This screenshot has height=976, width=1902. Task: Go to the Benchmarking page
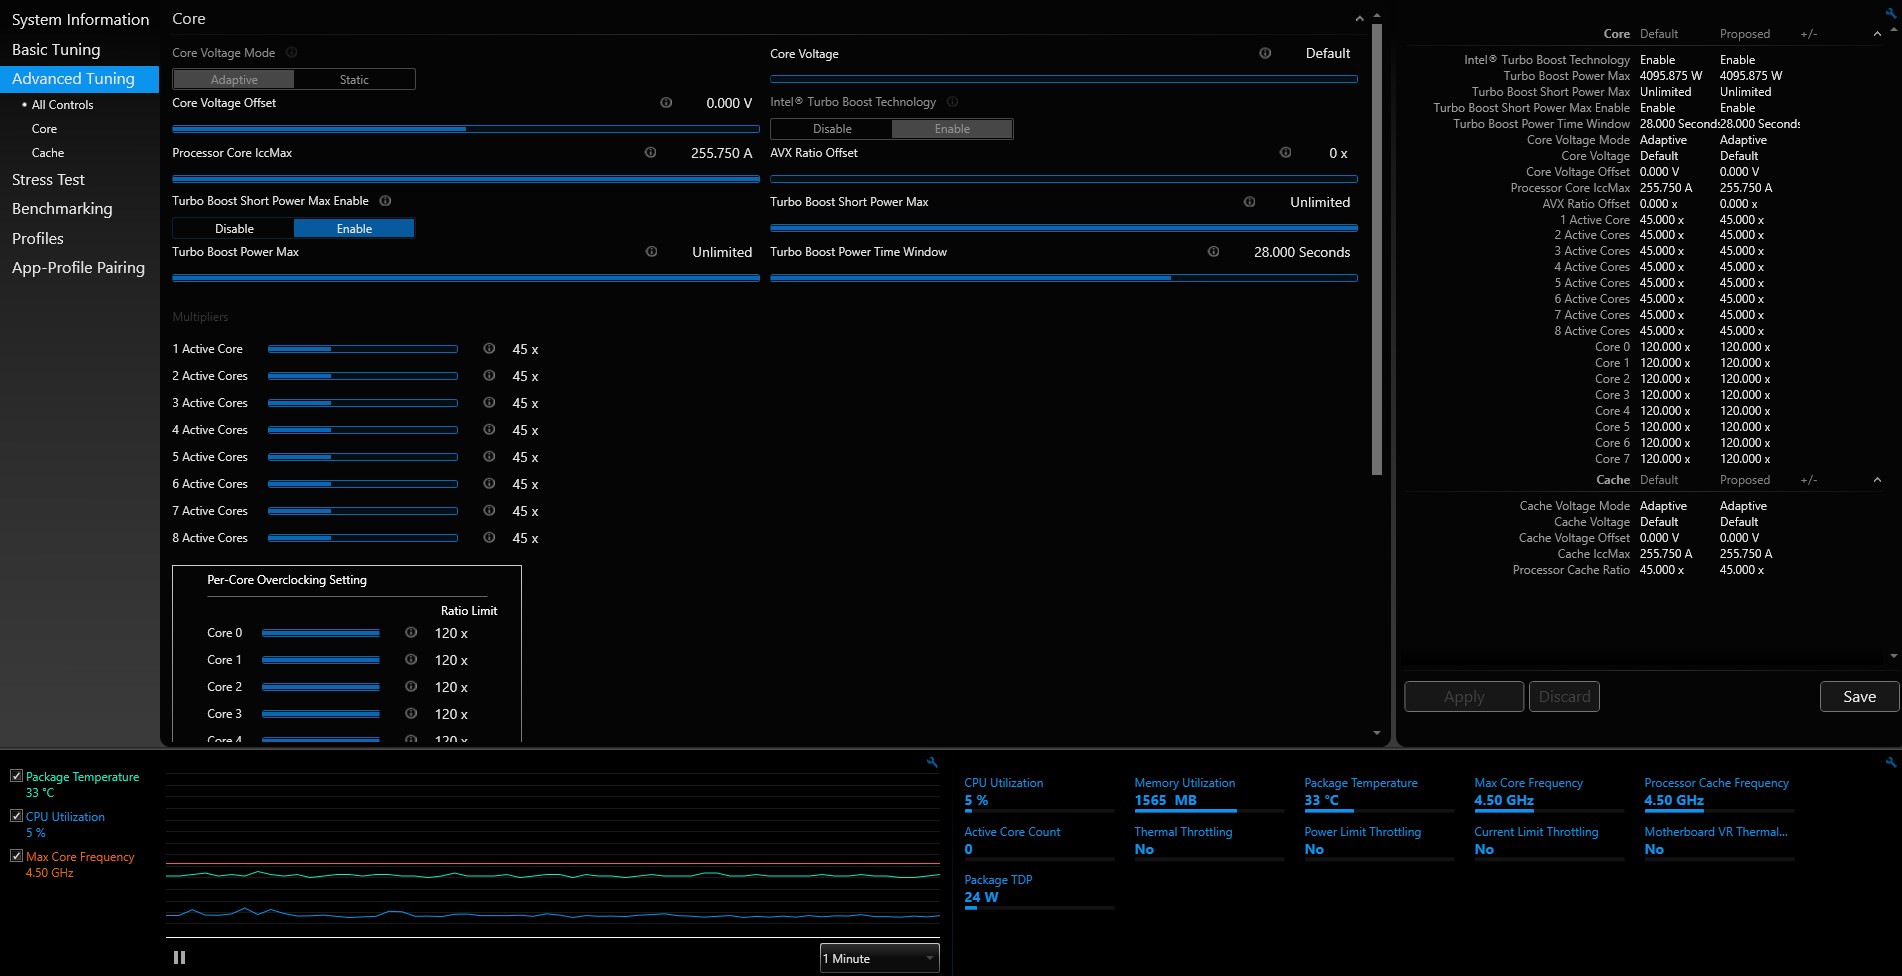tap(62, 209)
